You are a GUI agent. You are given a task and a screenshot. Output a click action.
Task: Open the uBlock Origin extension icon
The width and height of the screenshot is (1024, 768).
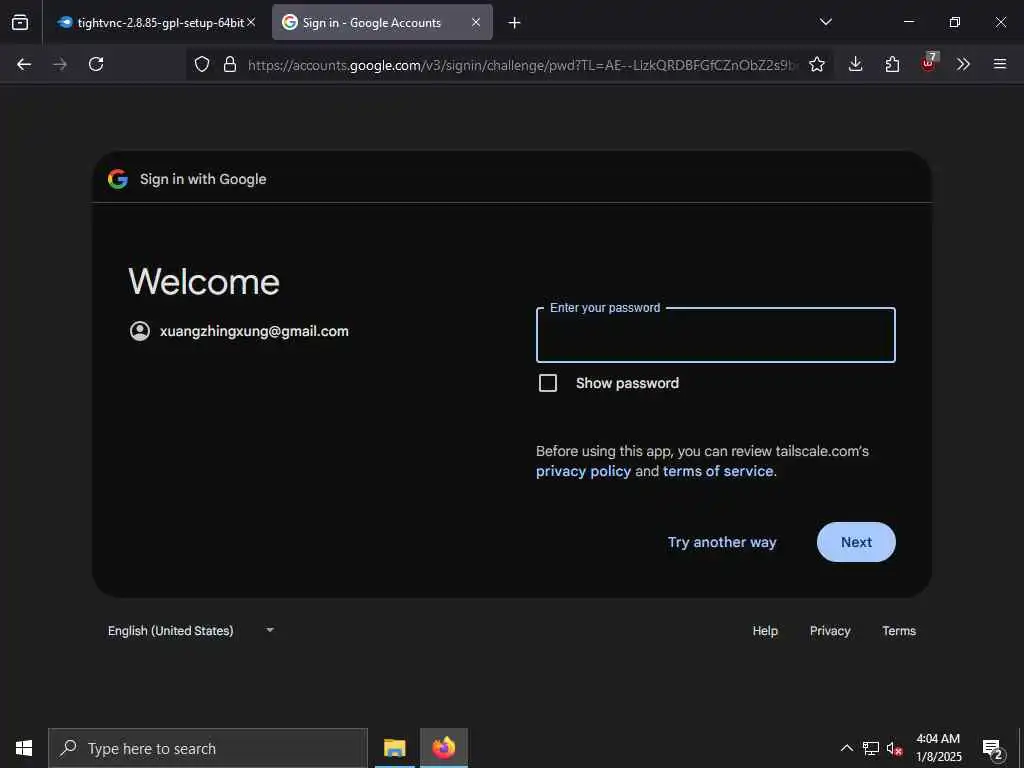929,63
